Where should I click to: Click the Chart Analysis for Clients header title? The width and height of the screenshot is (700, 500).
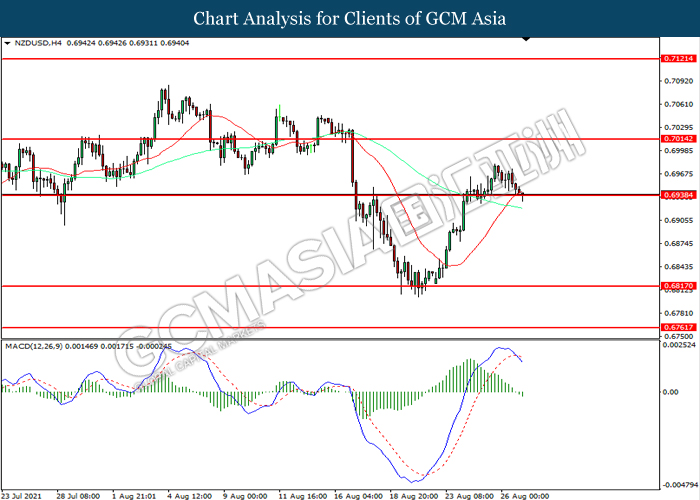coord(350,19)
